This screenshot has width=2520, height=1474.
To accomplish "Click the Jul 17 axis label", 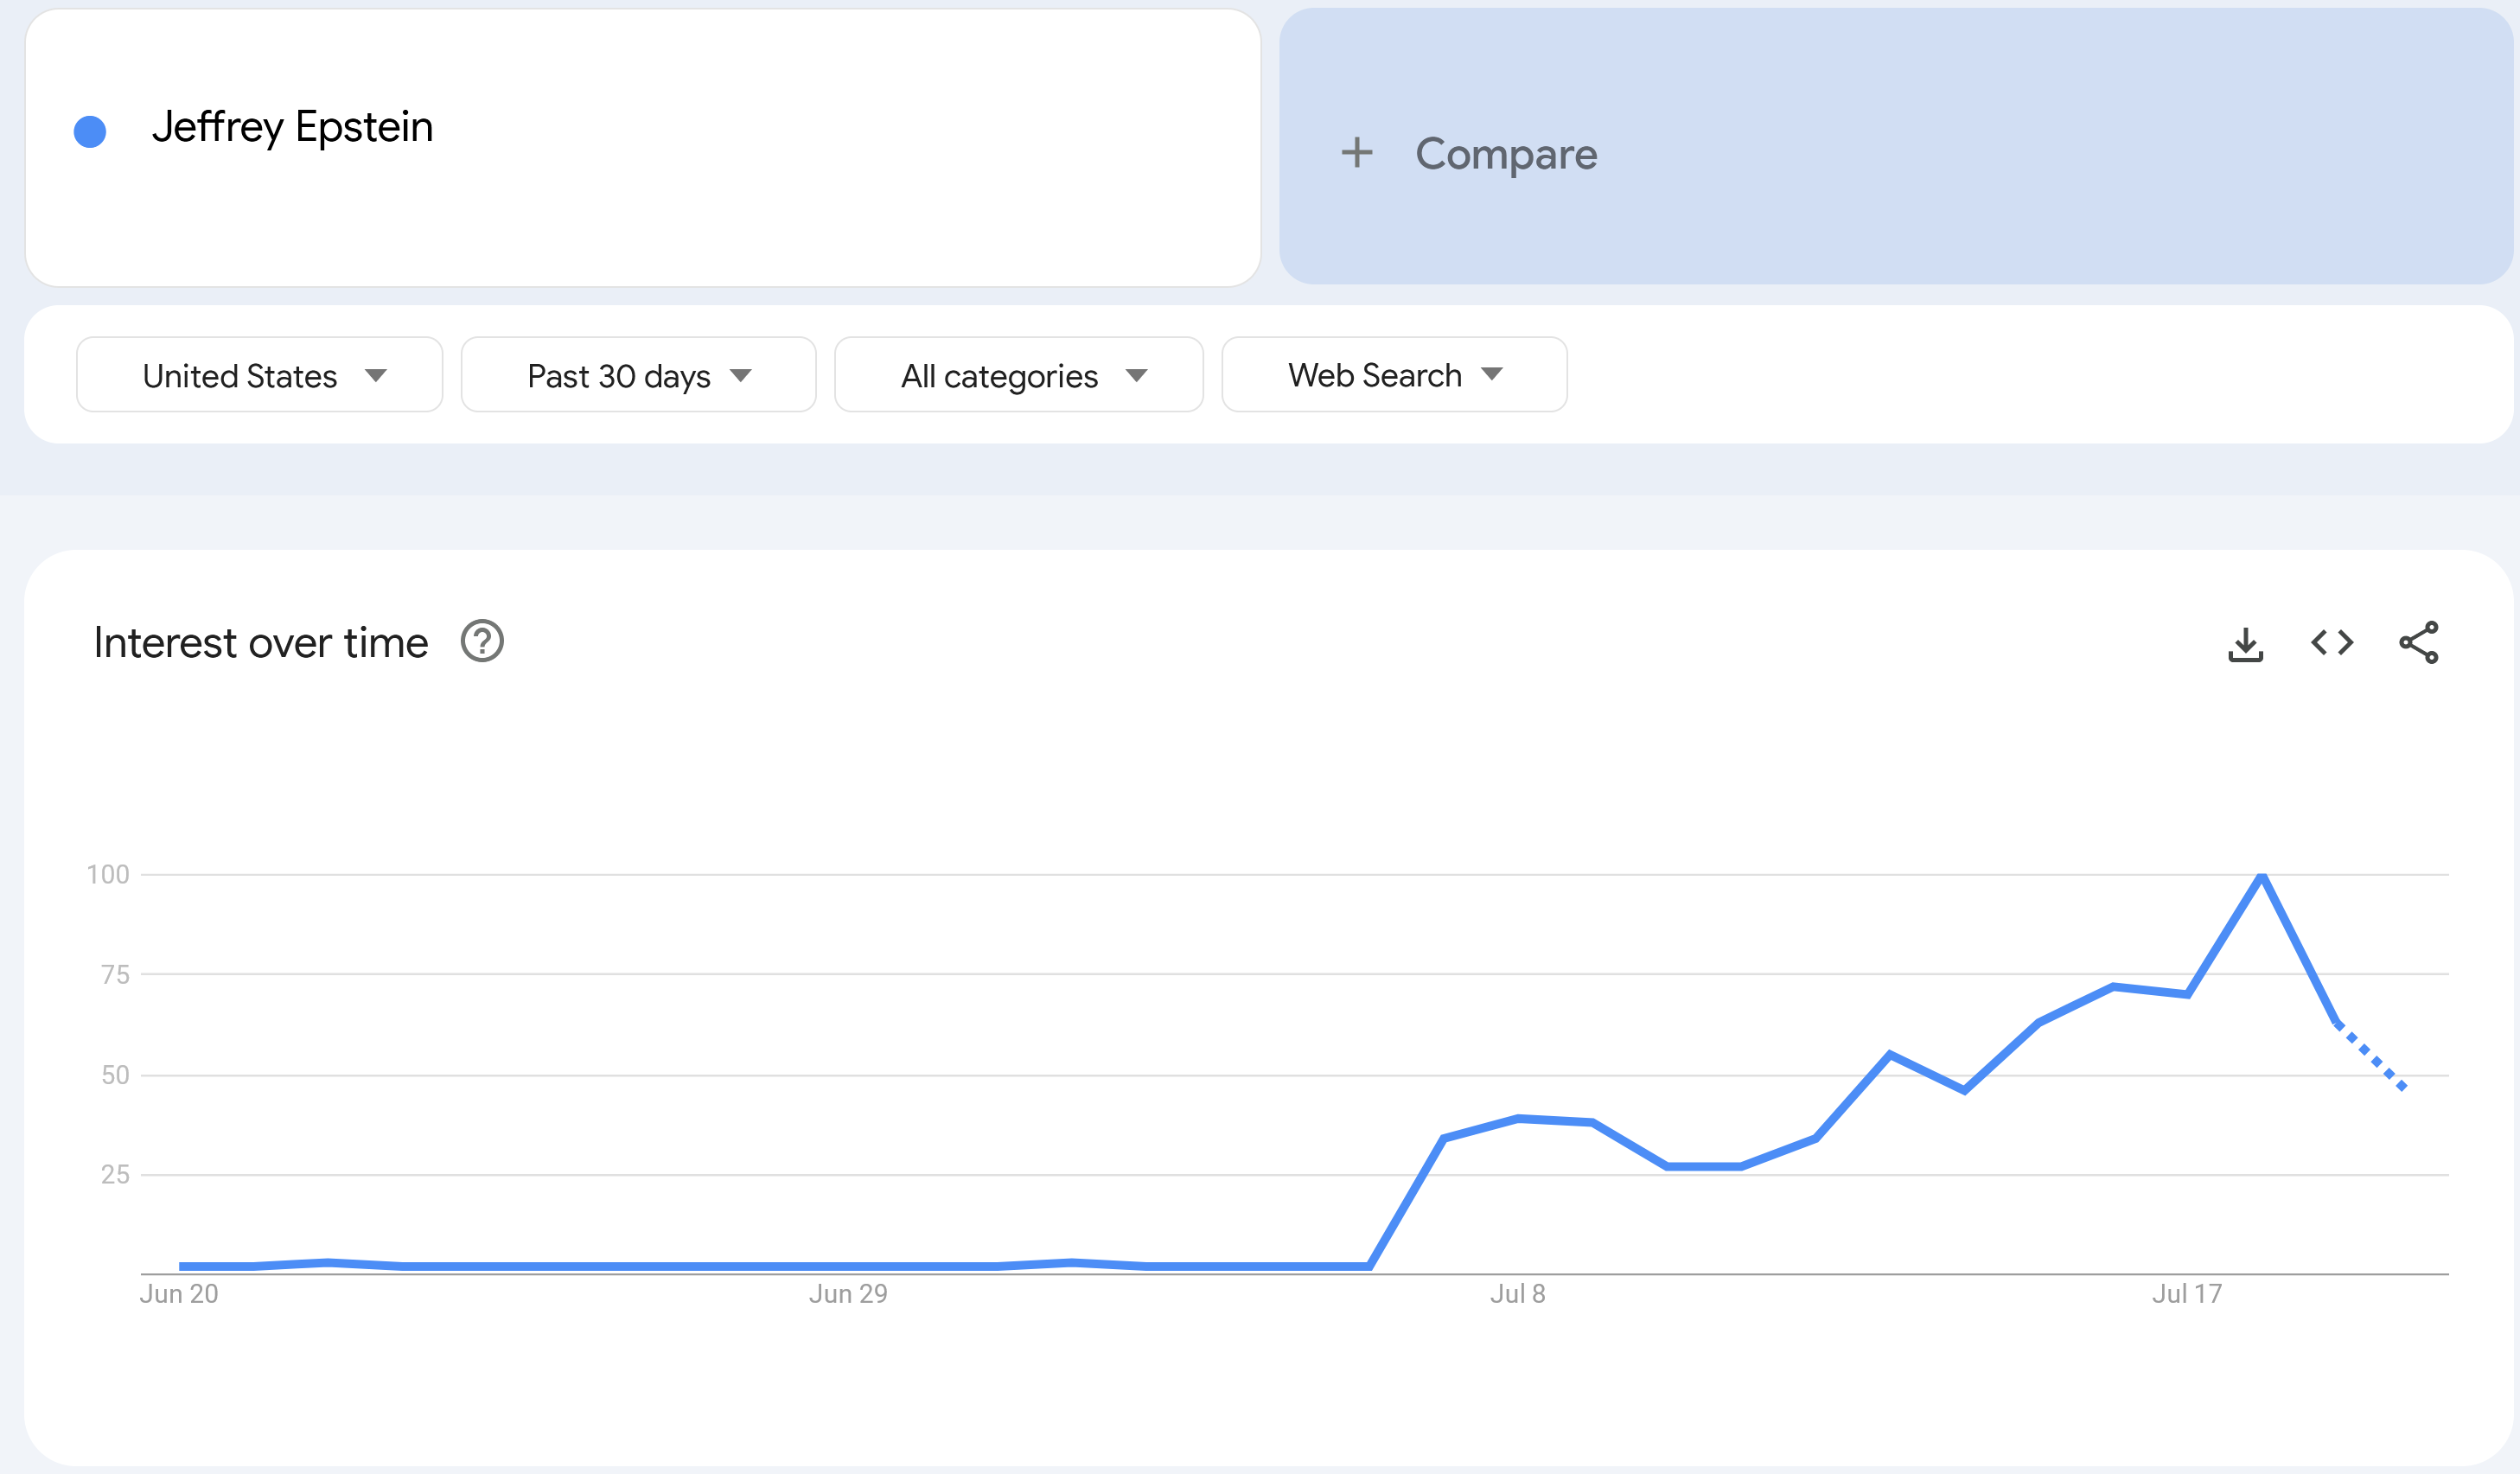I will tap(2187, 1294).
